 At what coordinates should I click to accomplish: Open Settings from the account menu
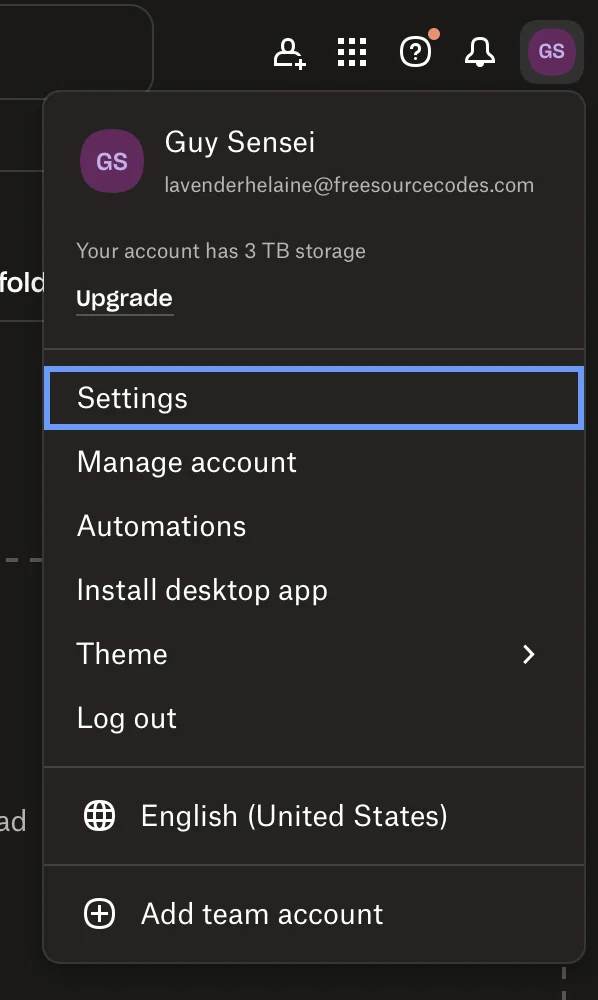pos(314,398)
